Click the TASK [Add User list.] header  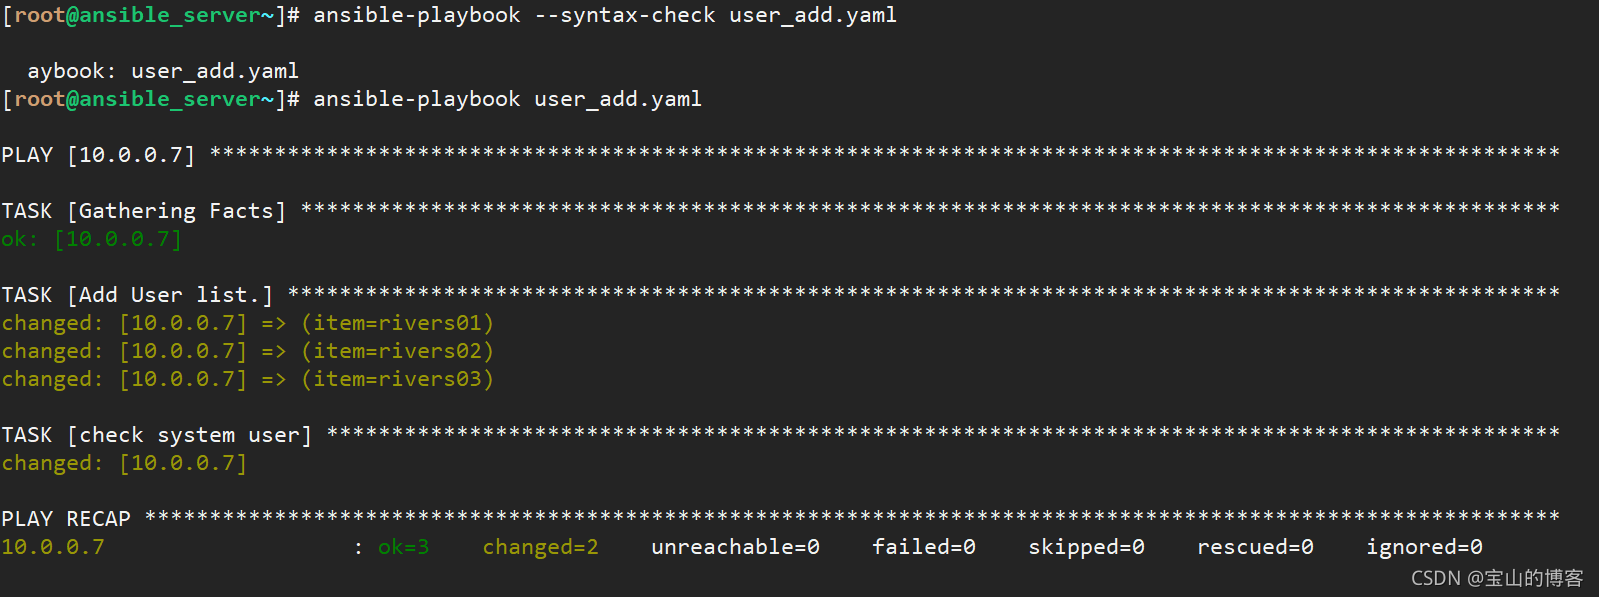[137, 295]
